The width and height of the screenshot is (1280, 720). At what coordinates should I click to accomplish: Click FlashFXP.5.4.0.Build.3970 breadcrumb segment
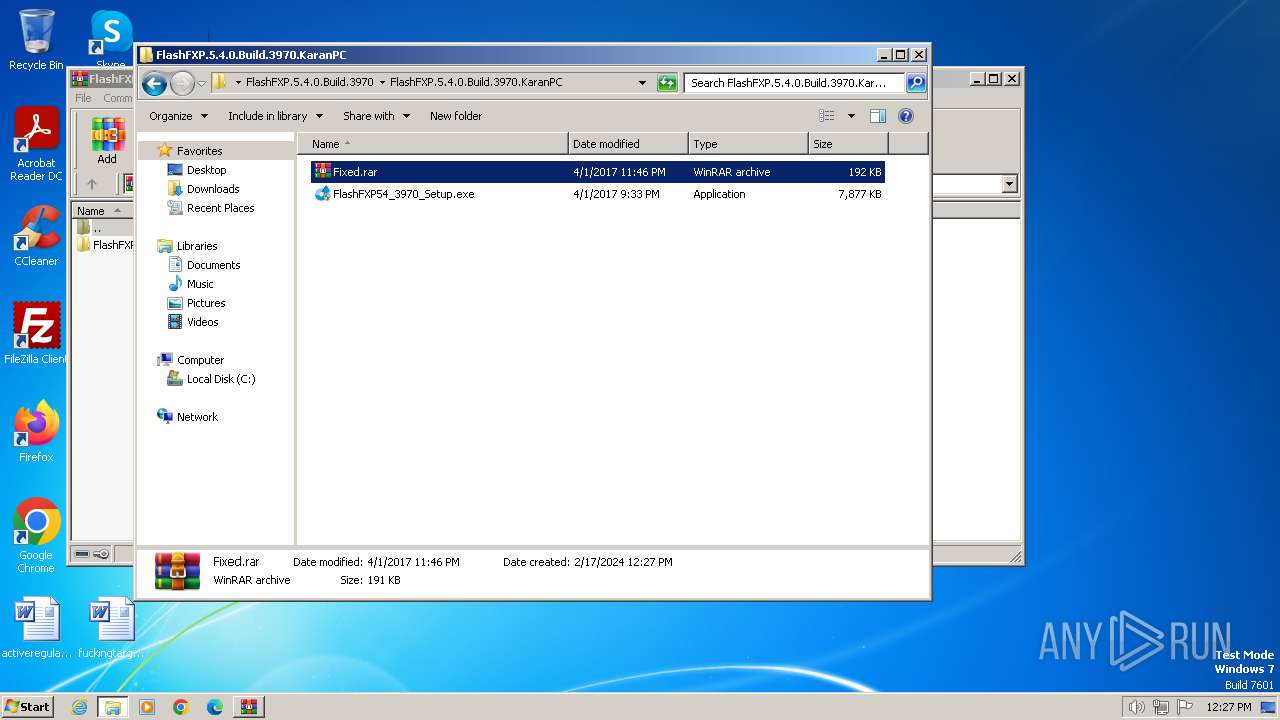[x=310, y=83]
